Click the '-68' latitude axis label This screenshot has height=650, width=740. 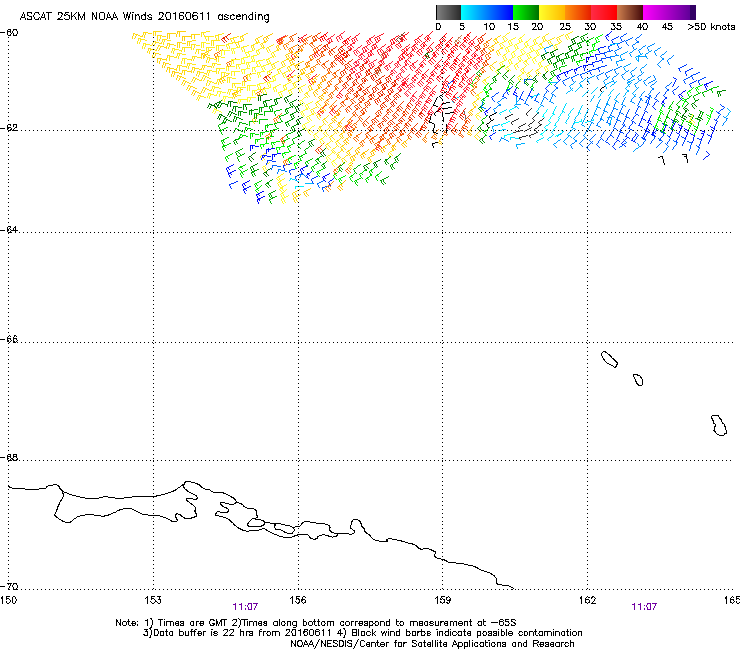[9, 458]
